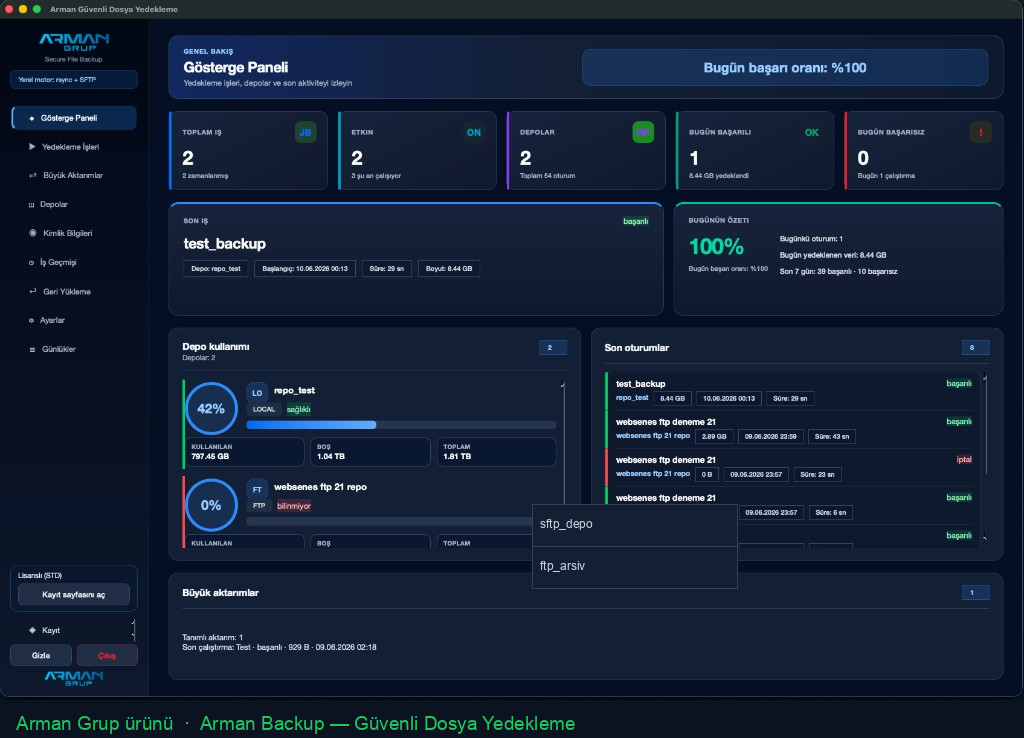Click the LOCAL type tag
The width and height of the screenshot is (1024, 738).
tap(264, 409)
